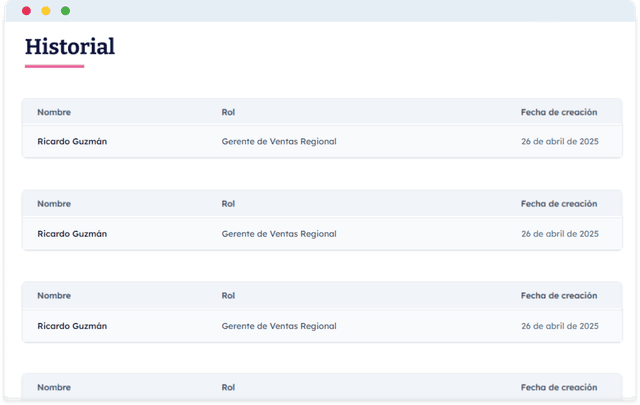Viewport: 640px width, 405px height.
Task: Click the 26 de abril date in first table
Action: (x=559, y=142)
